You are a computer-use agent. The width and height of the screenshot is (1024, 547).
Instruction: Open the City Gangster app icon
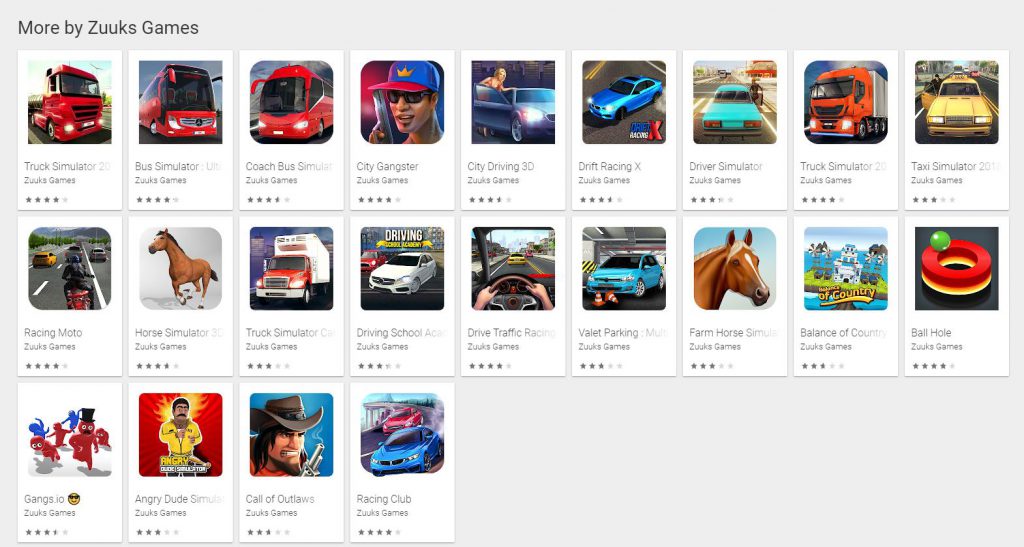tap(402, 102)
